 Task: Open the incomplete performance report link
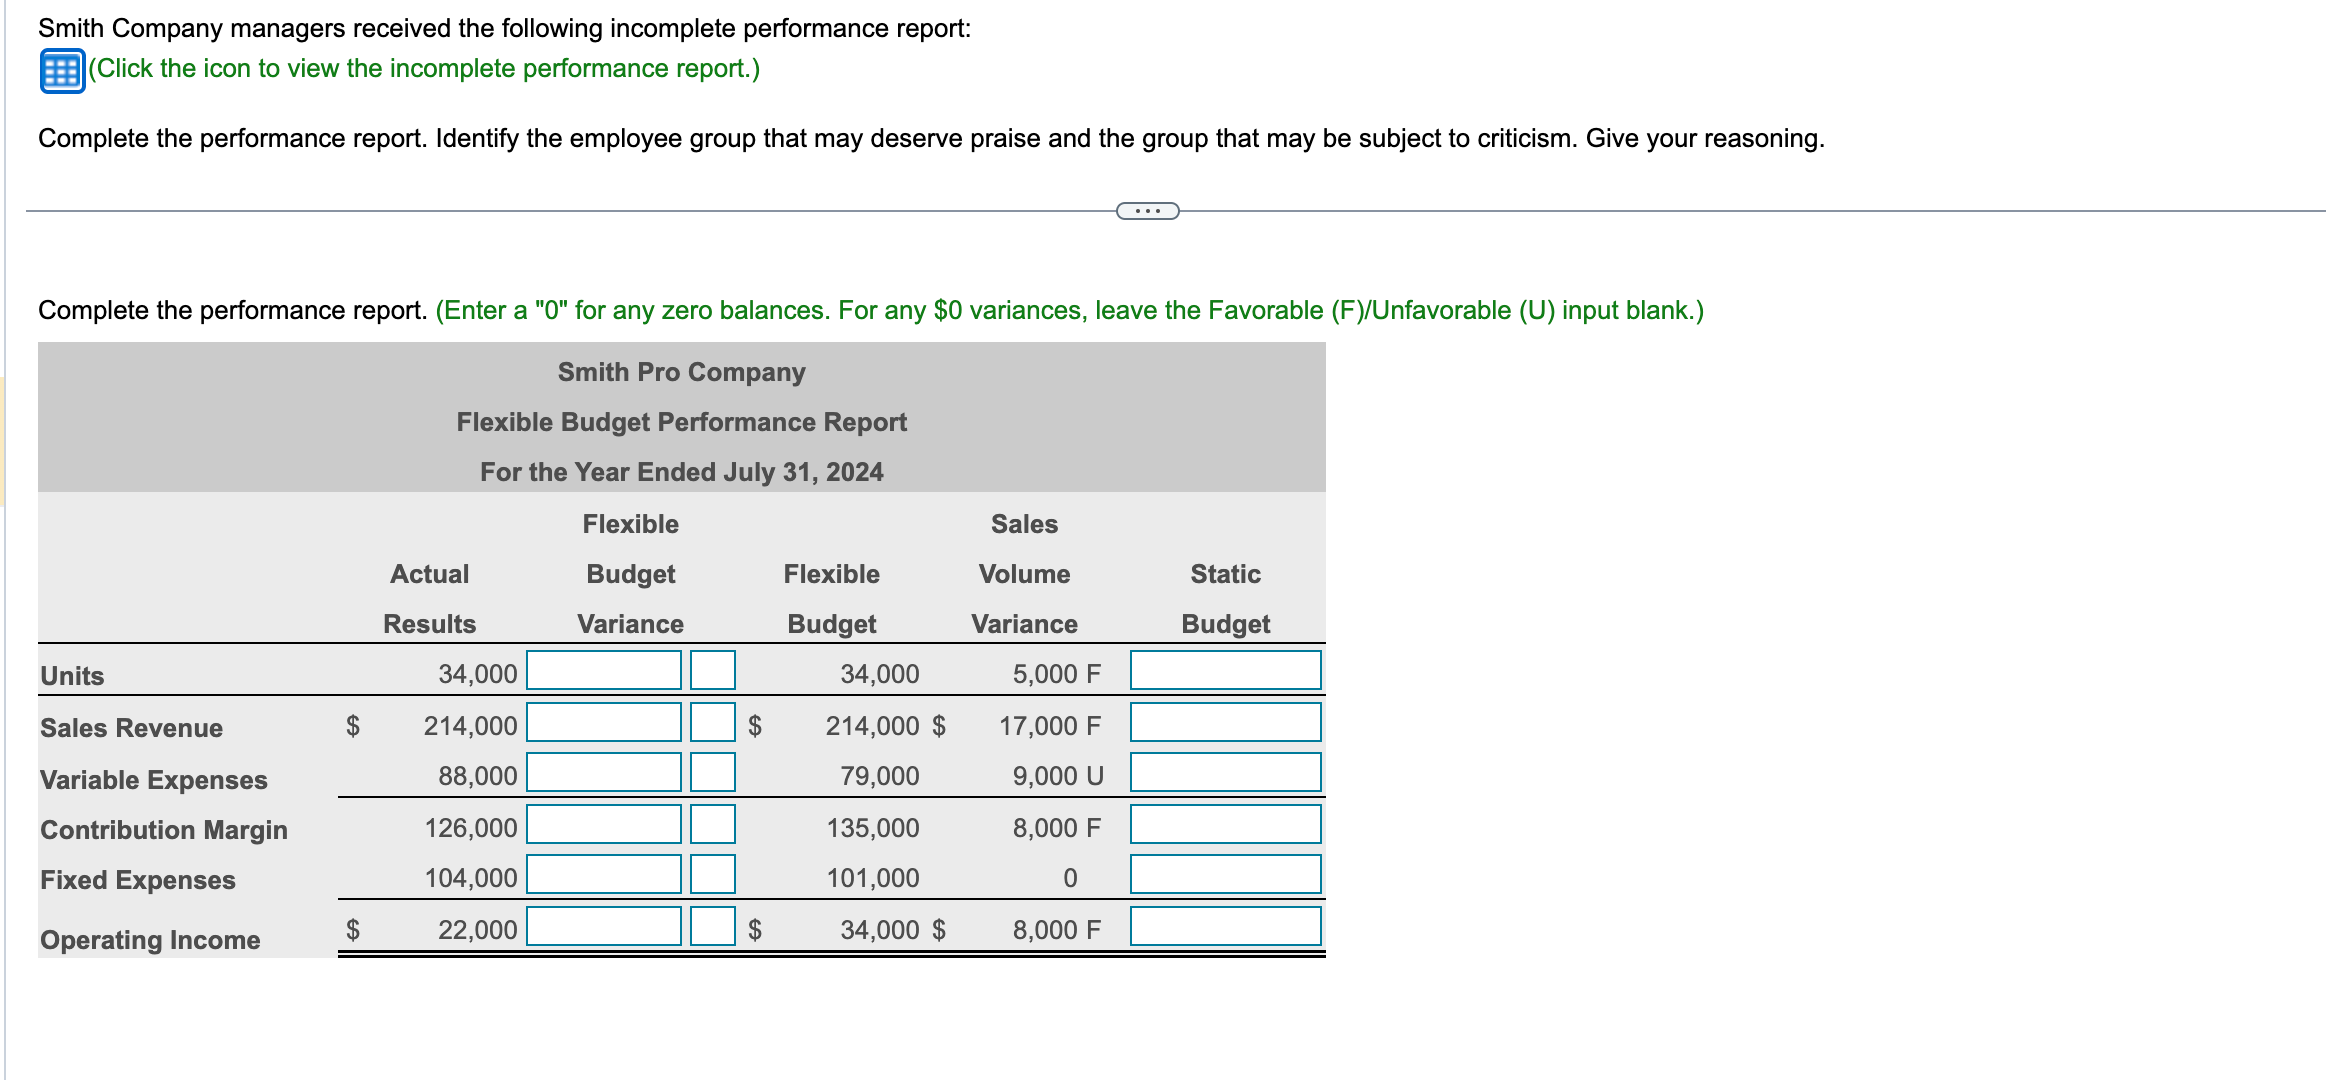pos(420,69)
